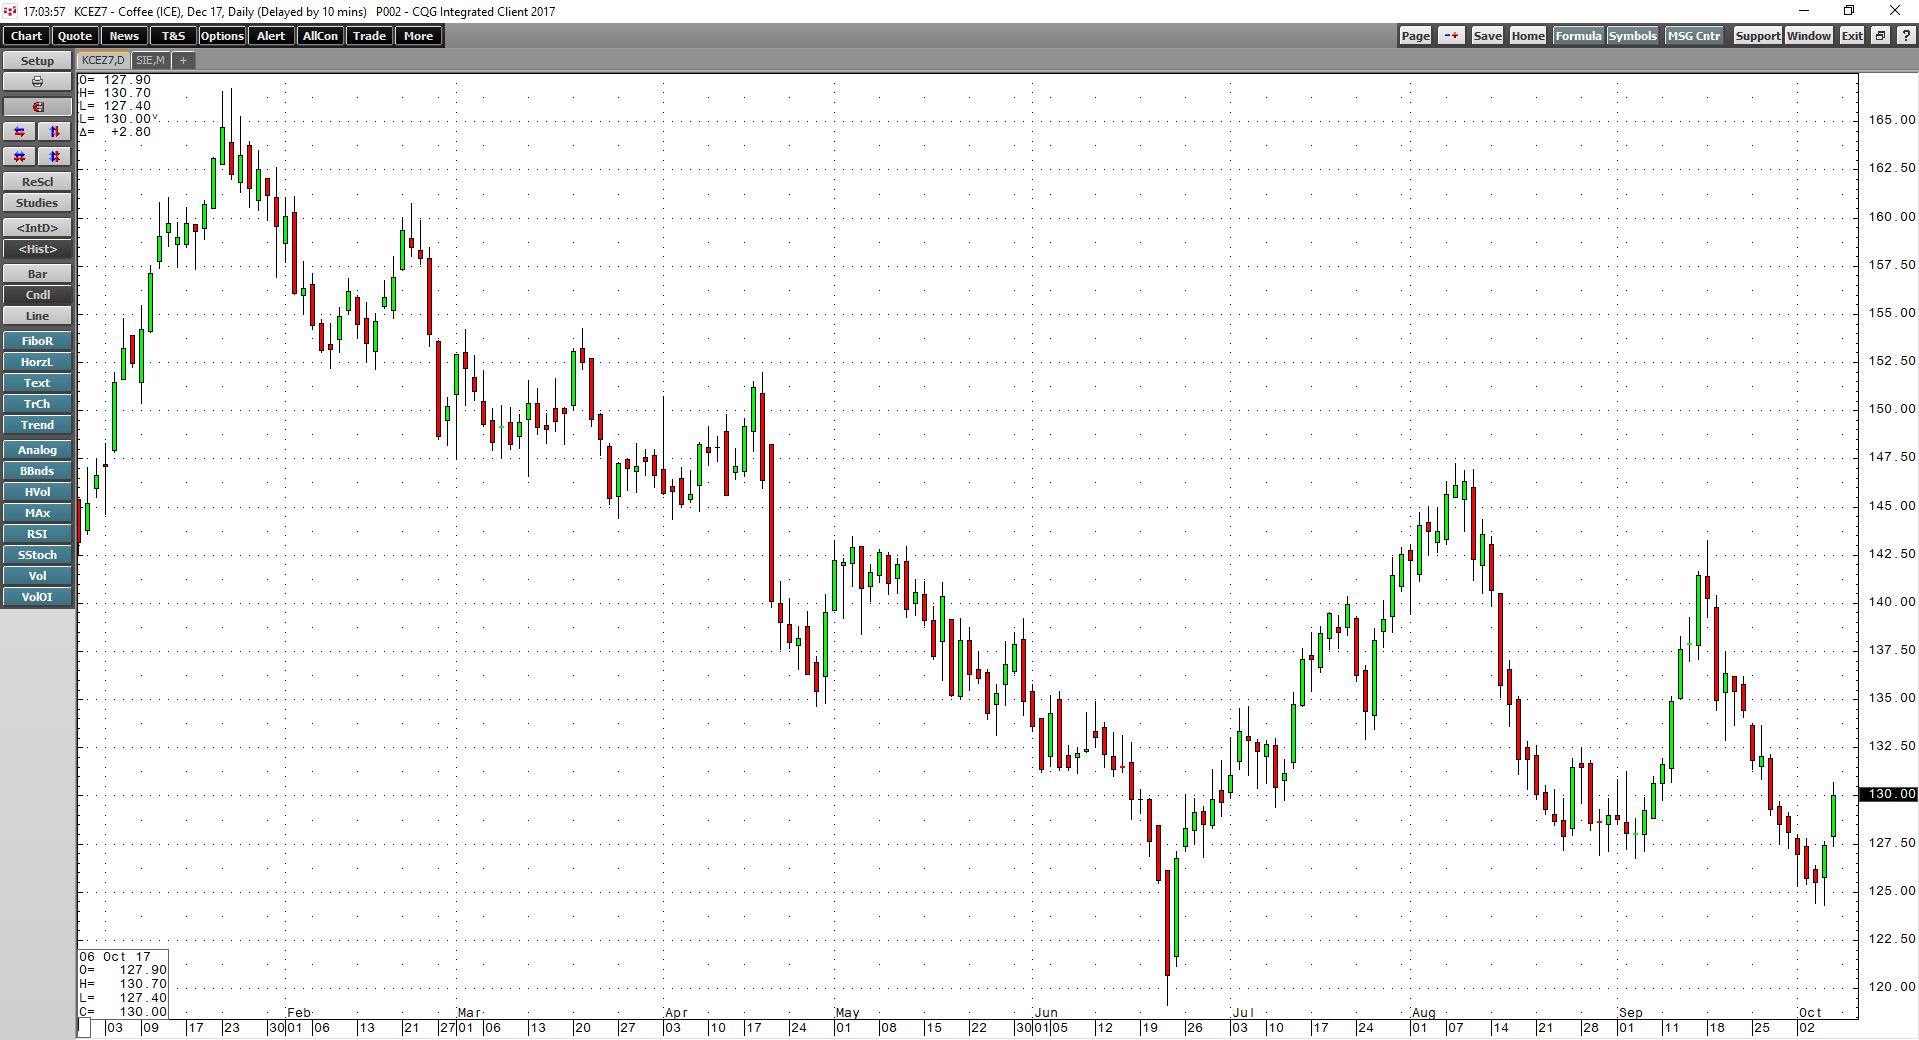The height and width of the screenshot is (1040, 1919).
Task: Click the printer icon button
Action: (37, 82)
